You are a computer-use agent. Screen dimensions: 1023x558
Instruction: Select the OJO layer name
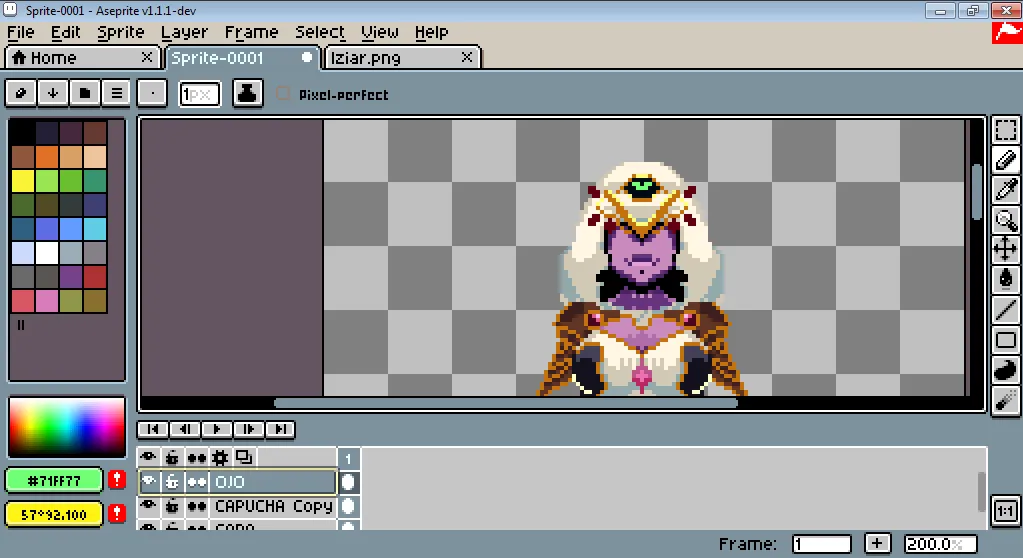(273, 482)
